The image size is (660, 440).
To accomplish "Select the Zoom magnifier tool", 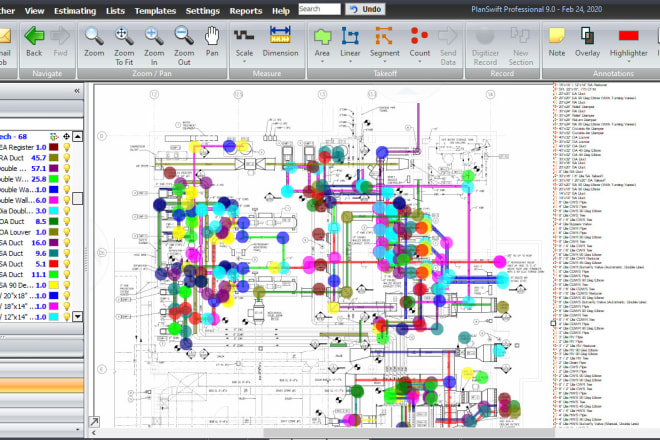I will [x=94, y=42].
